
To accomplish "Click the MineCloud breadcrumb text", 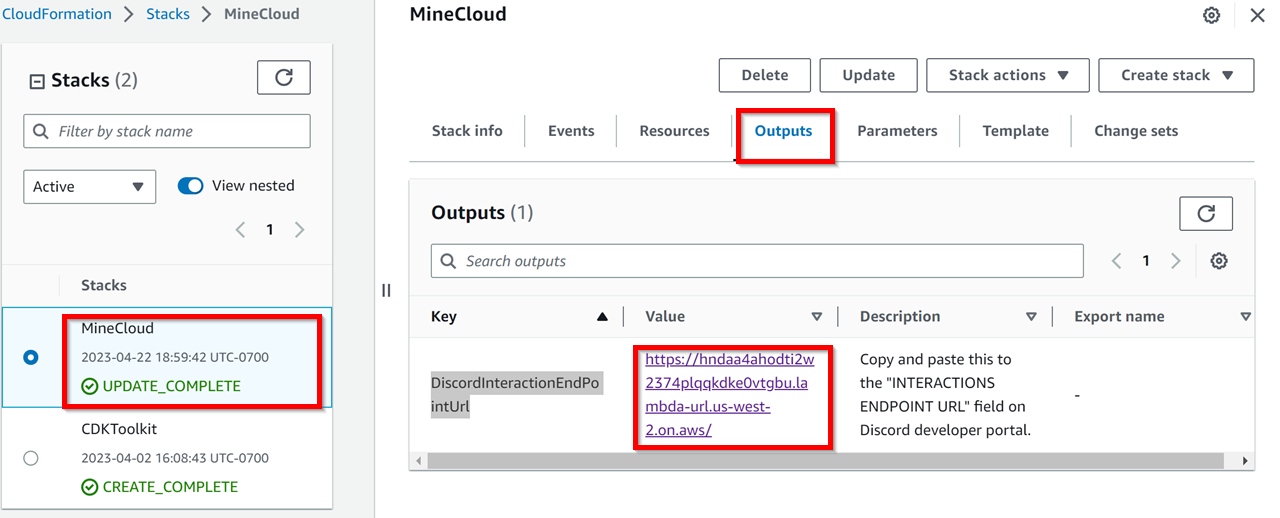I will coord(261,14).
